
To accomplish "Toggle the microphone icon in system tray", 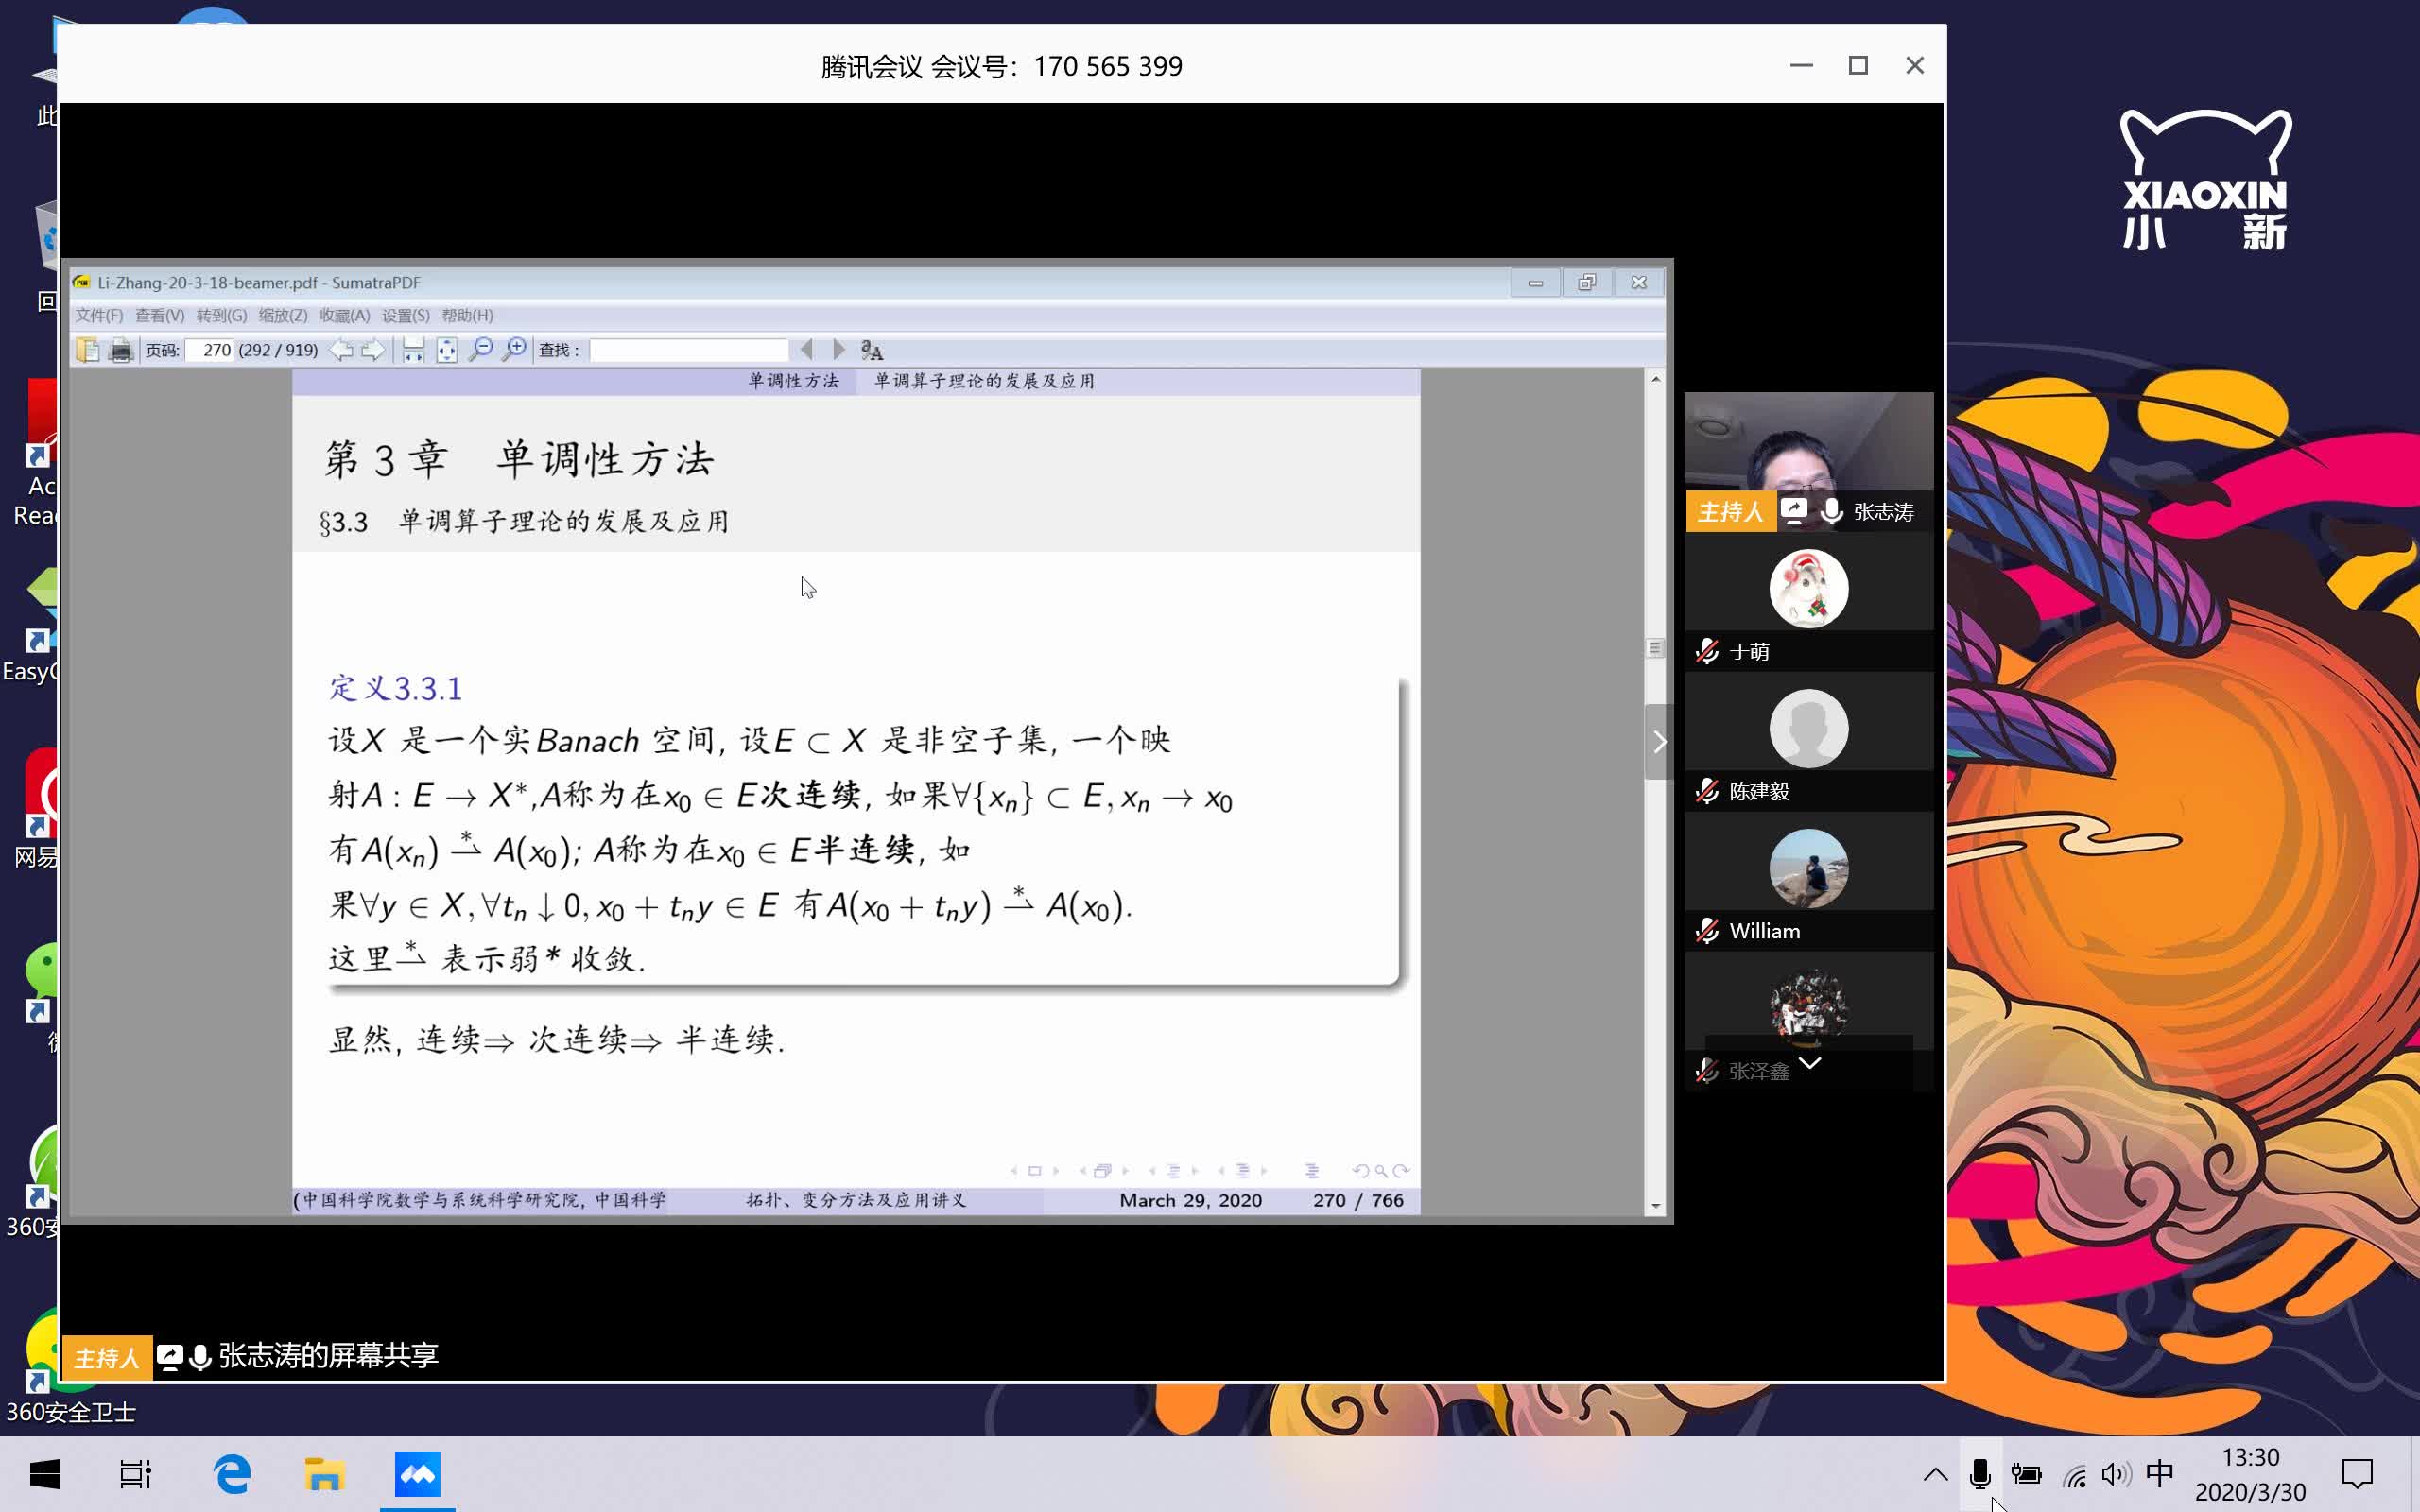I will pyautogui.click(x=1979, y=1474).
